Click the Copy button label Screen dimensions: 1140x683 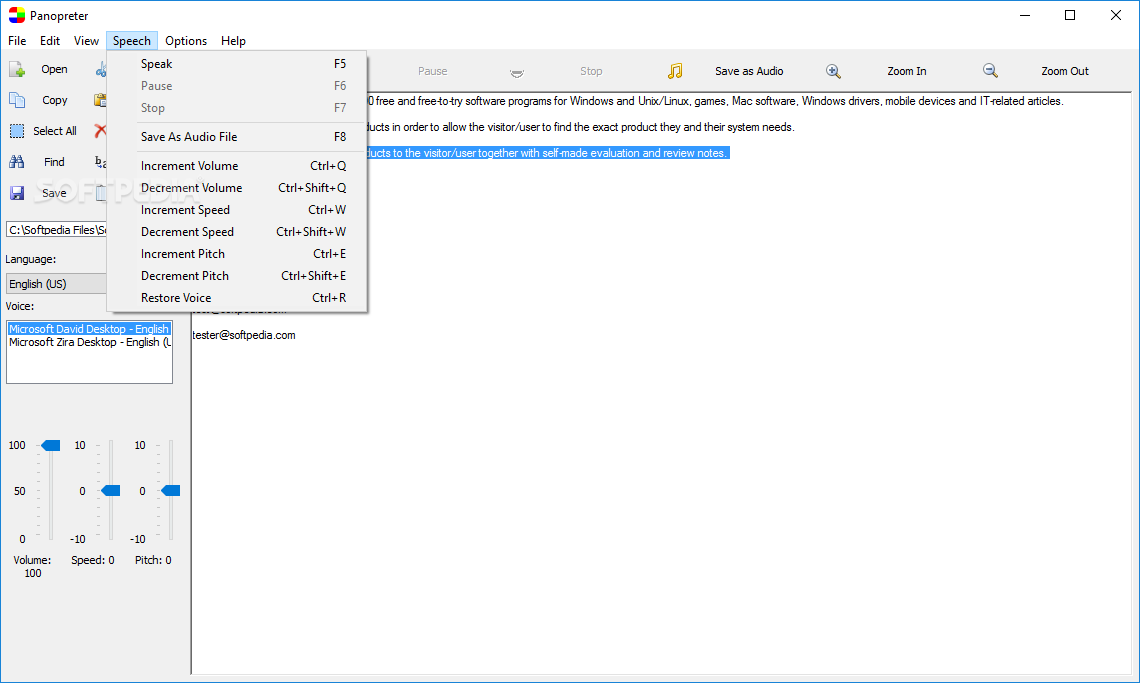click(x=55, y=100)
